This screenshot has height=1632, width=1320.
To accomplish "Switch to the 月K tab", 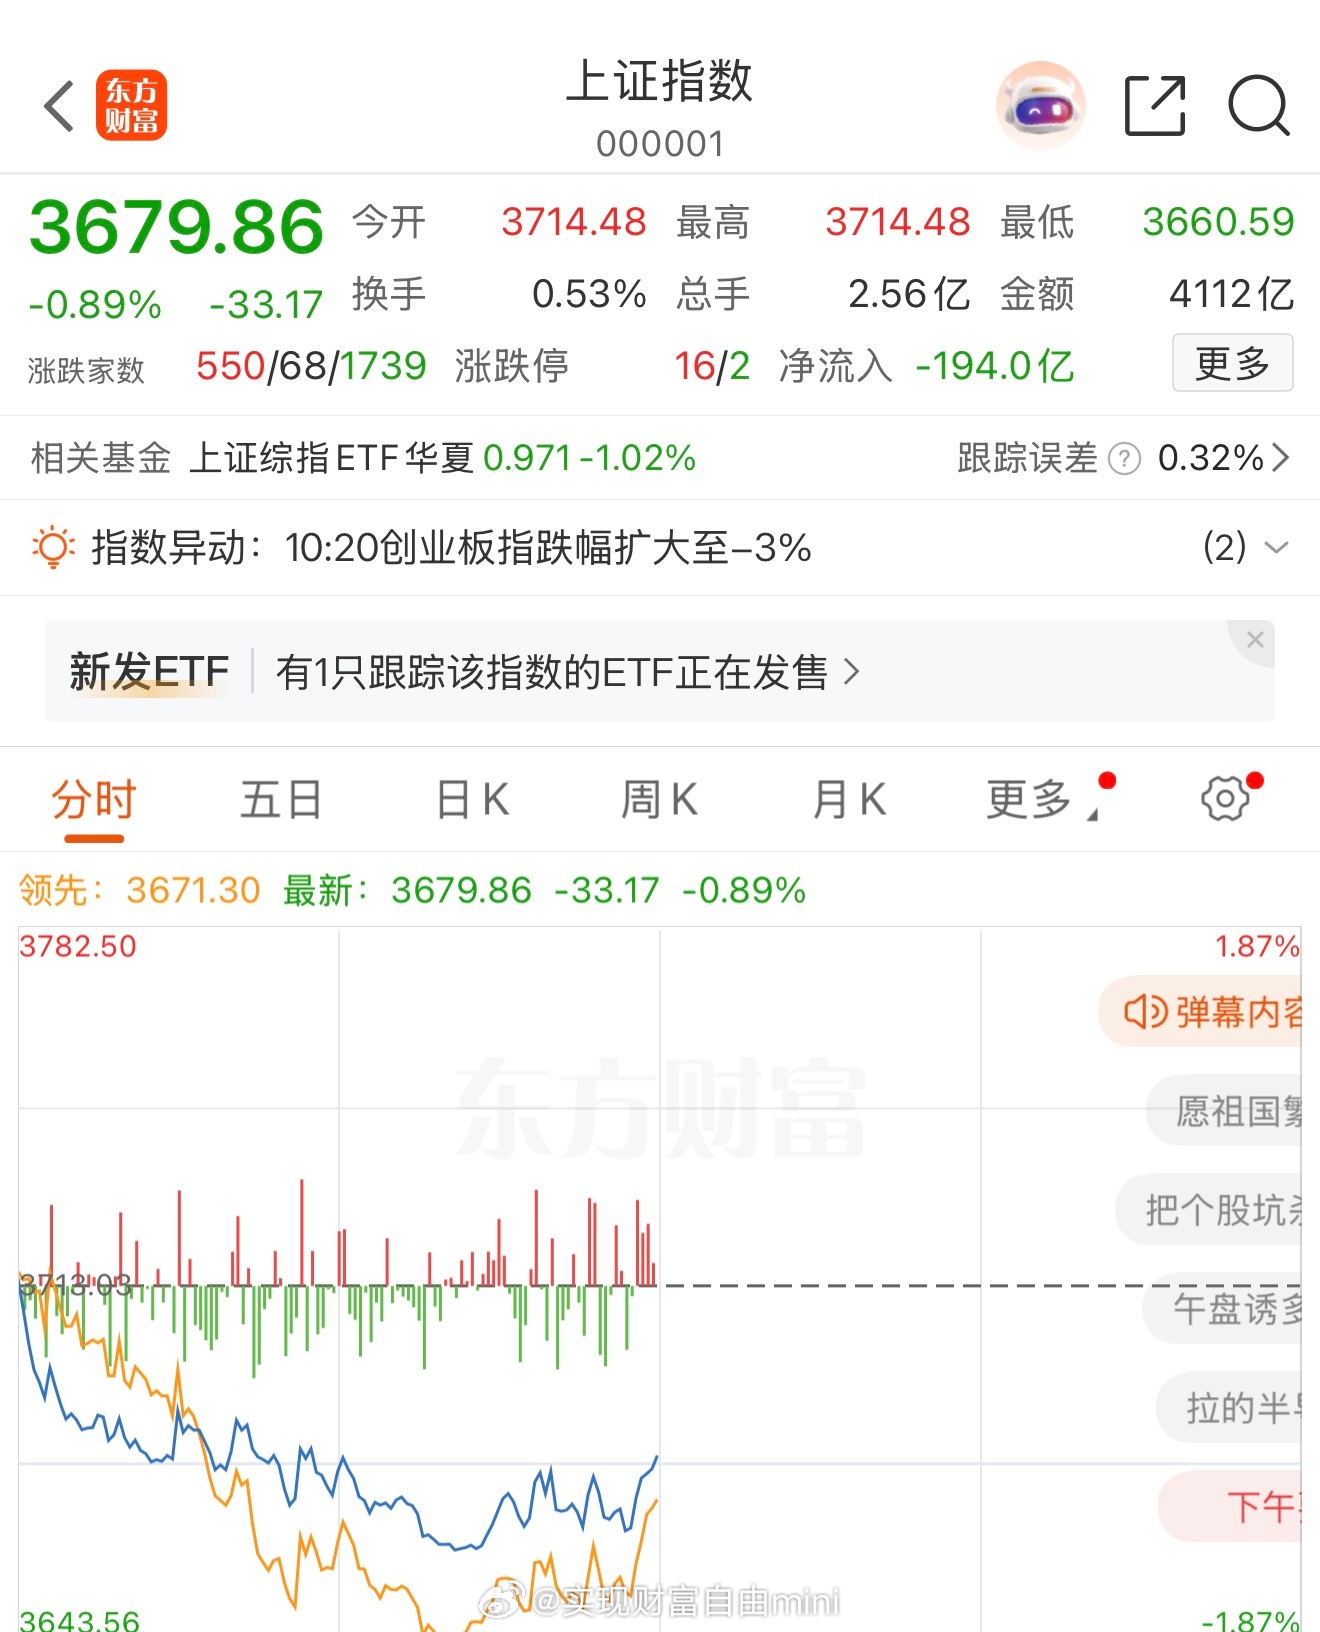I will coord(849,800).
